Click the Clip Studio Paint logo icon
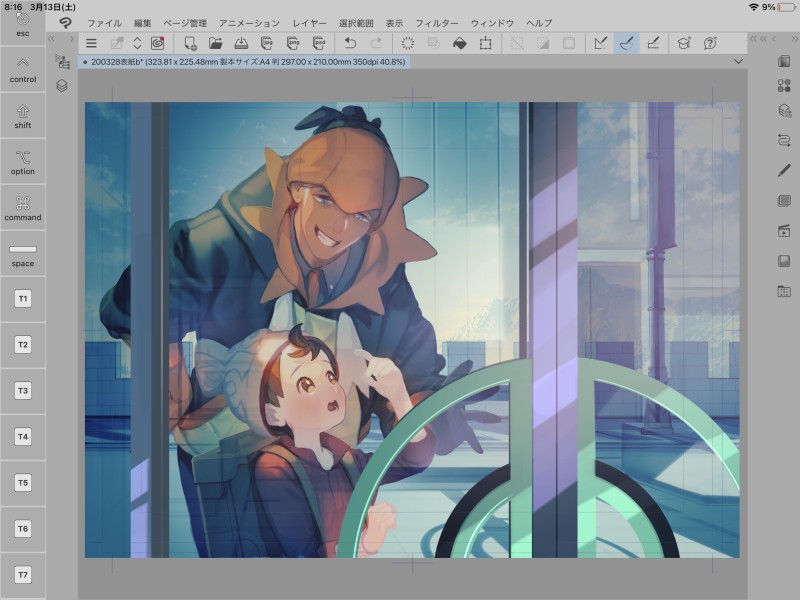 65,23
